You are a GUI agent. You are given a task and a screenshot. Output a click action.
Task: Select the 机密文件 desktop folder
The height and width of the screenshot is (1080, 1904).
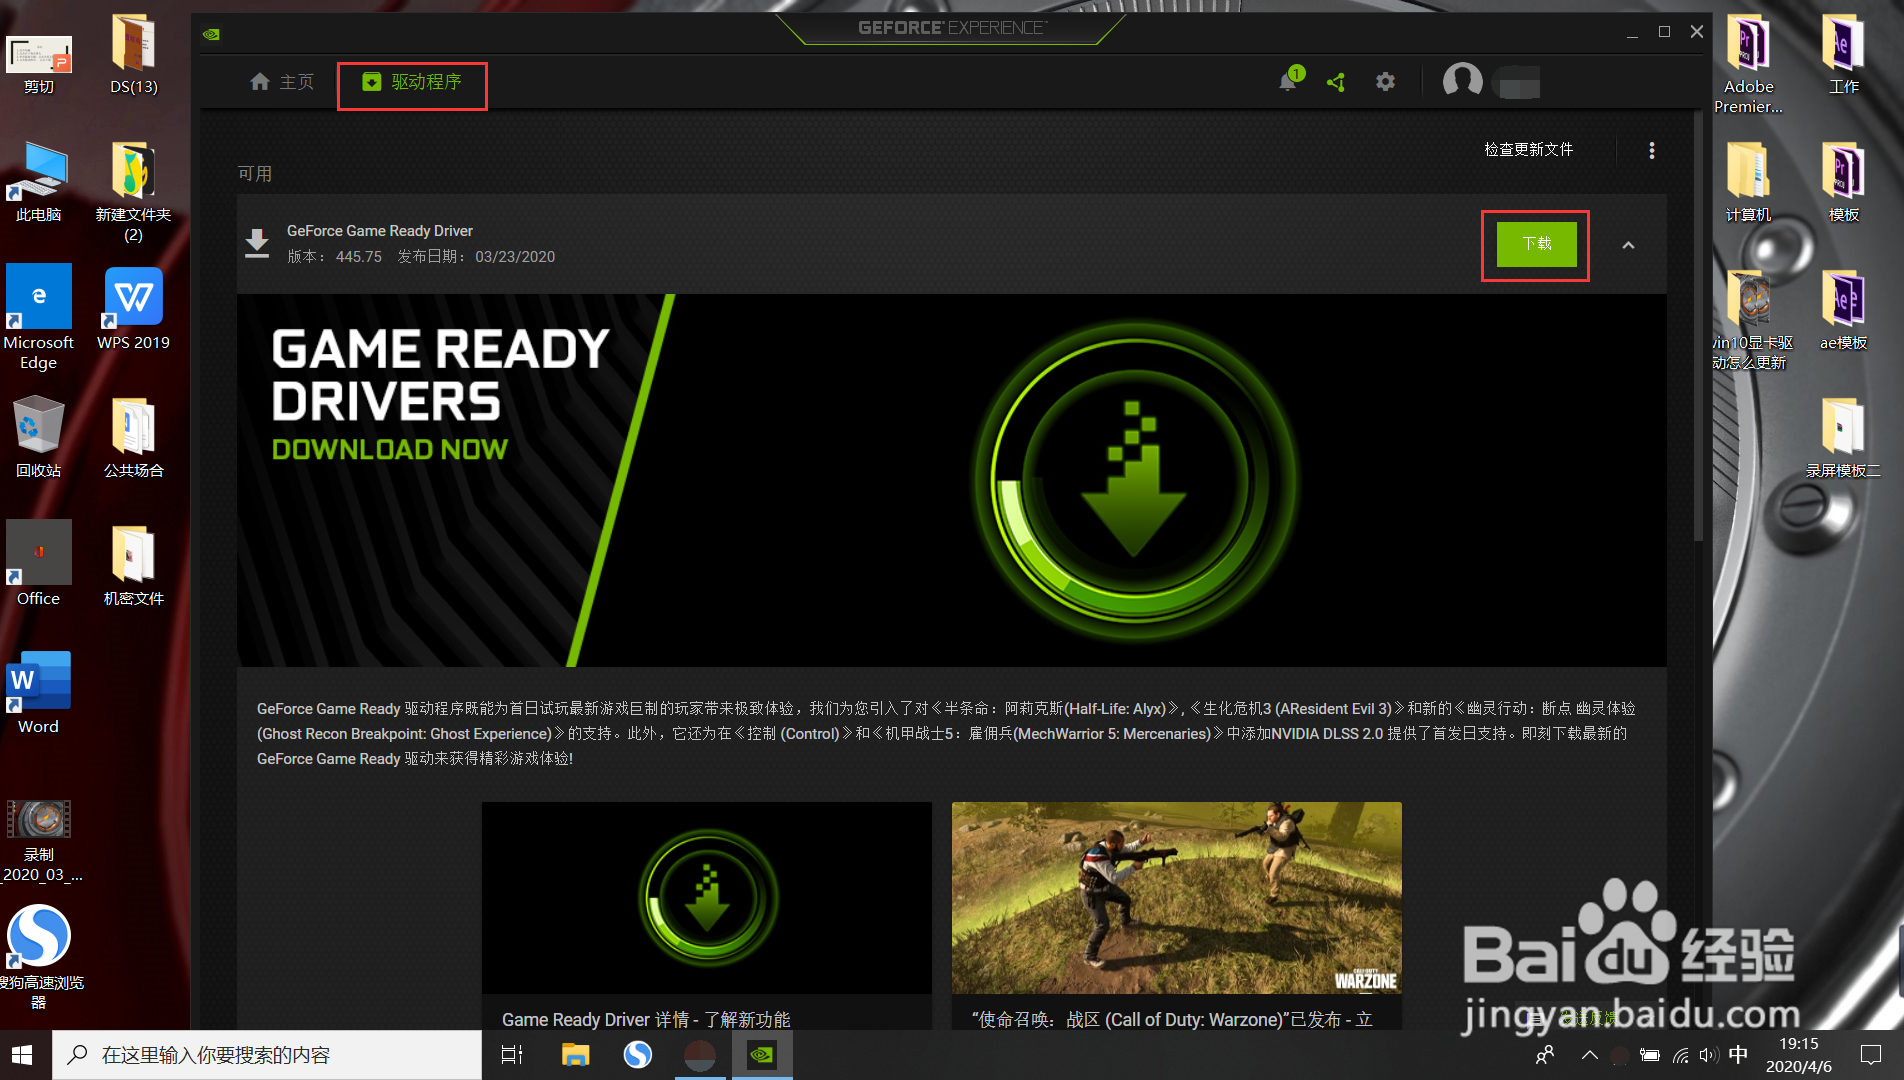coord(134,565)
